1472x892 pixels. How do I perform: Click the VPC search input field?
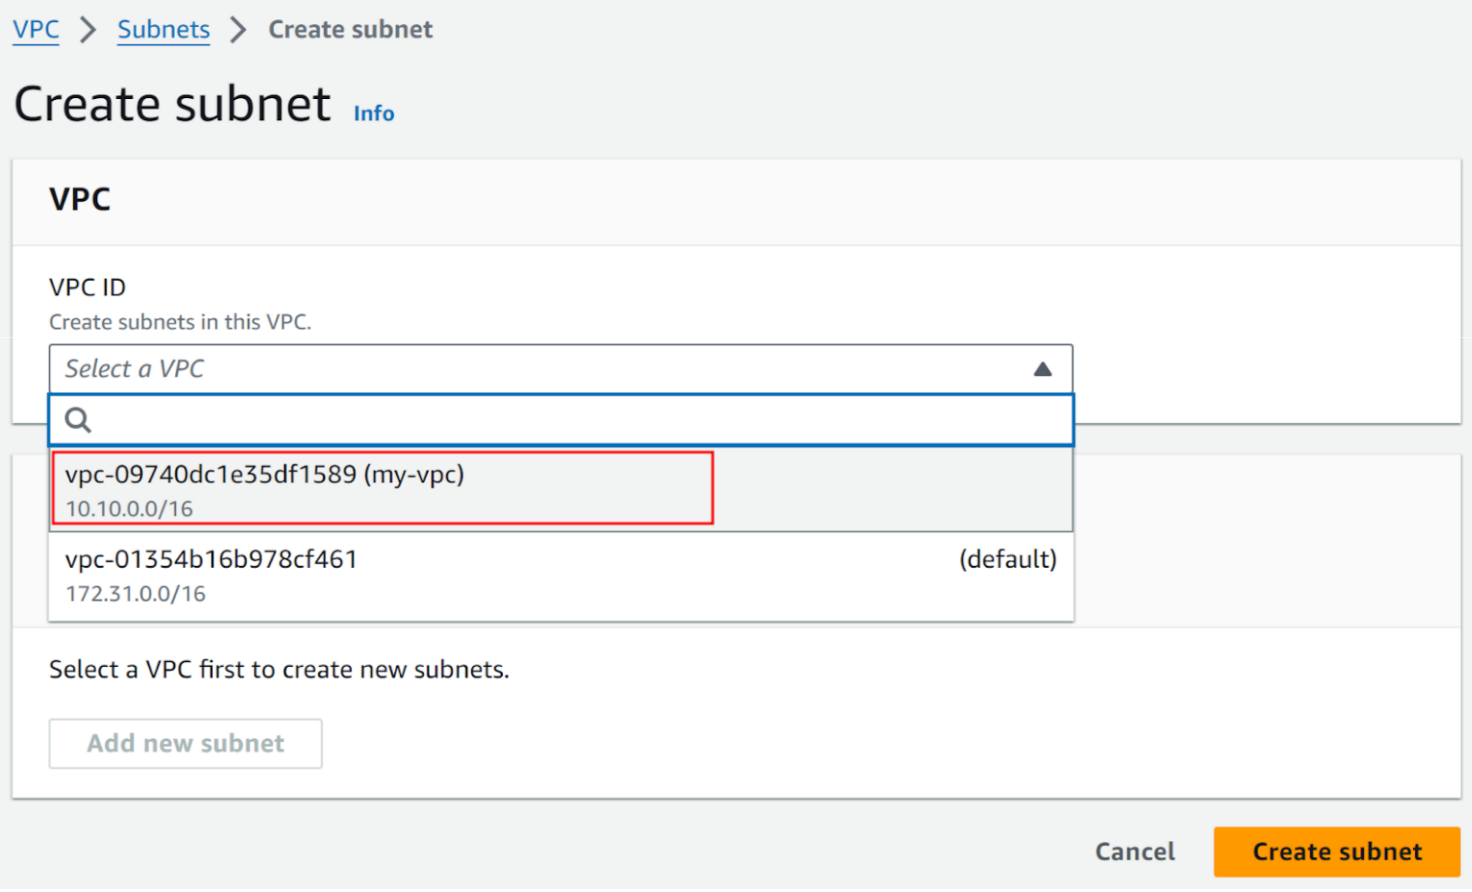pos(561,420)
